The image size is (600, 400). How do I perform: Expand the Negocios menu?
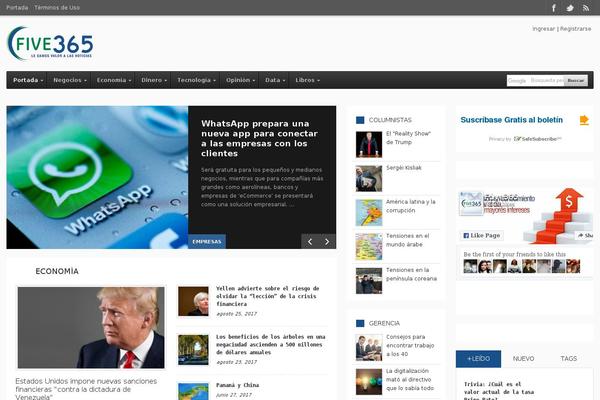(x=70, y=80)
